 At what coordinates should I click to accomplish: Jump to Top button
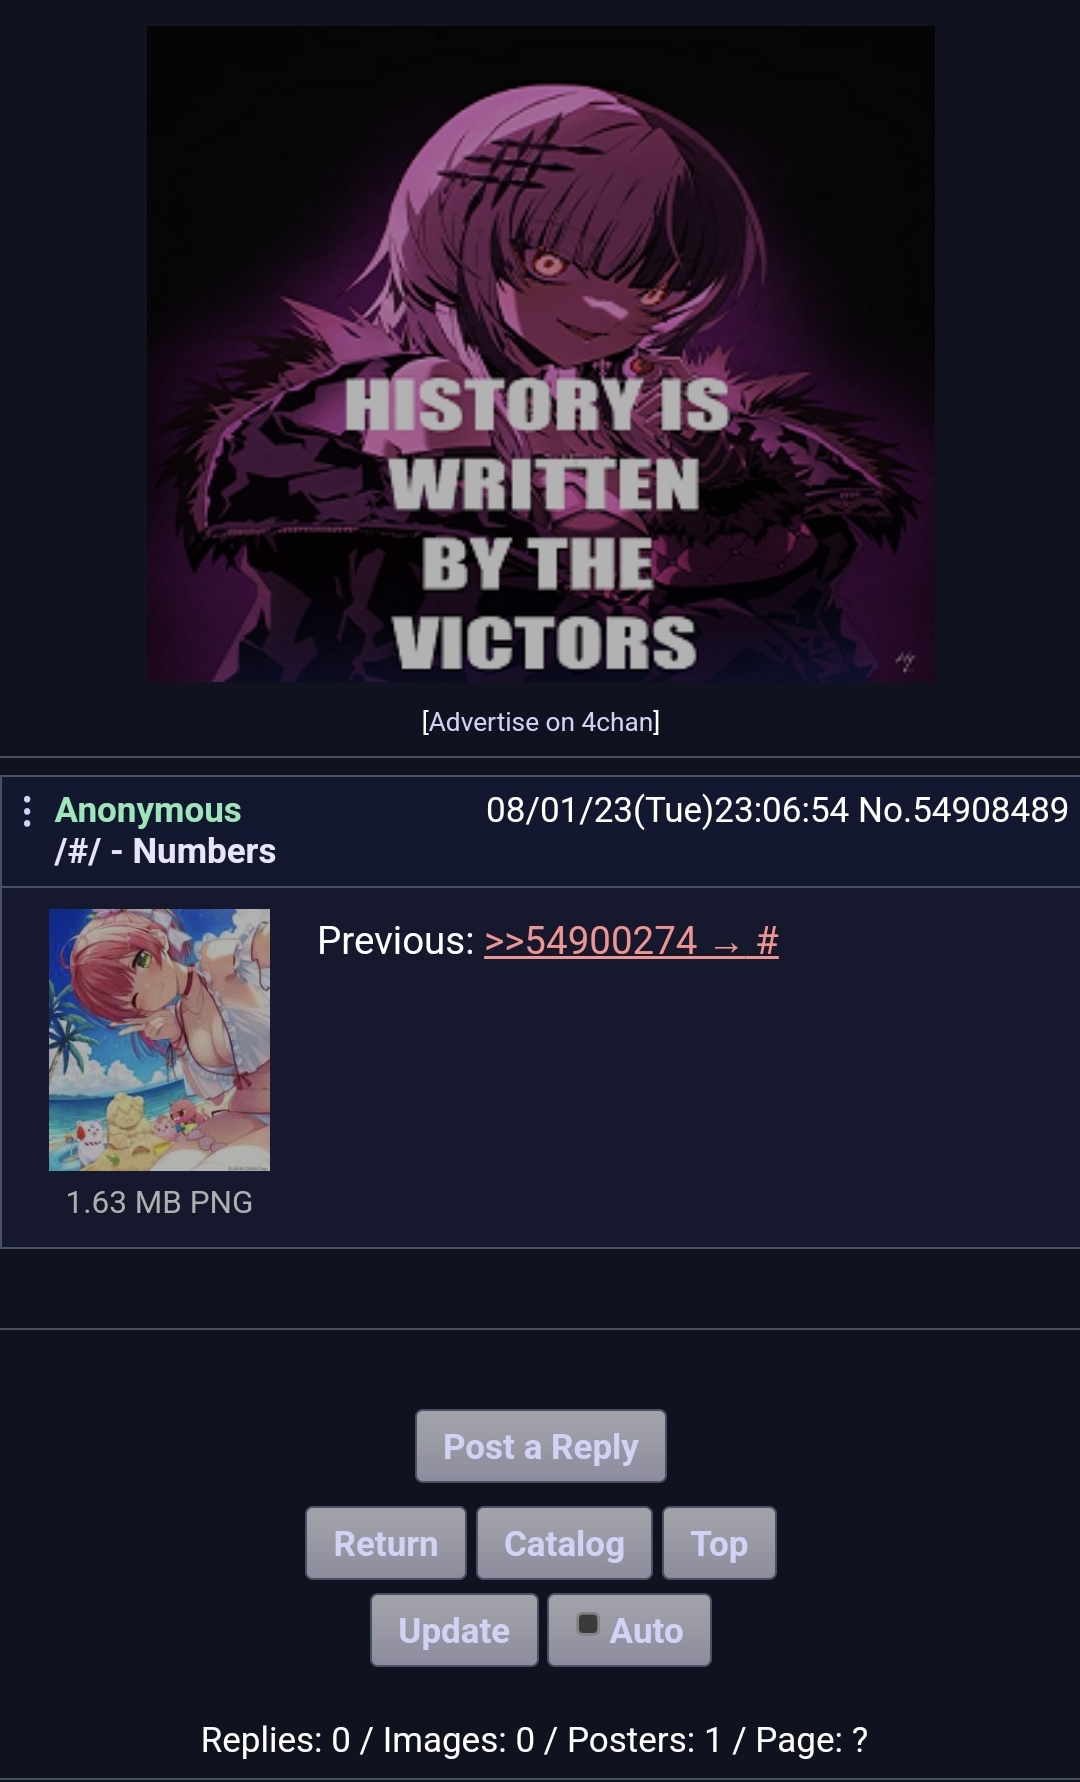[719, 1543]
